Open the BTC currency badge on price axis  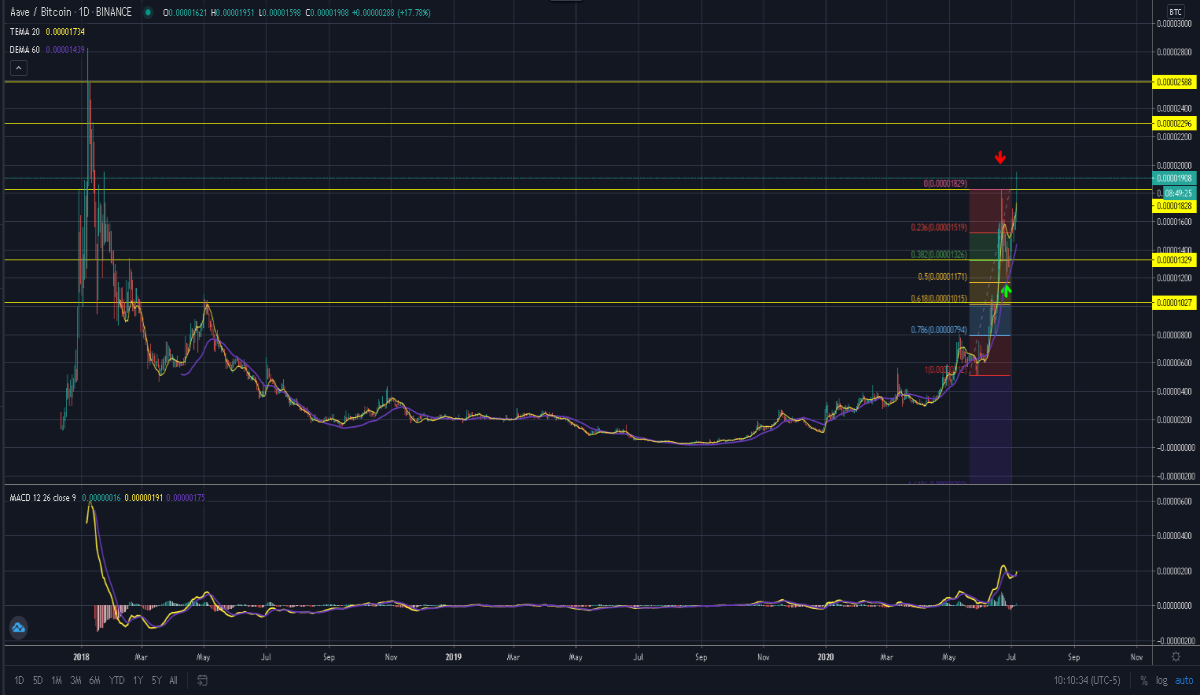pos(1174,12)
